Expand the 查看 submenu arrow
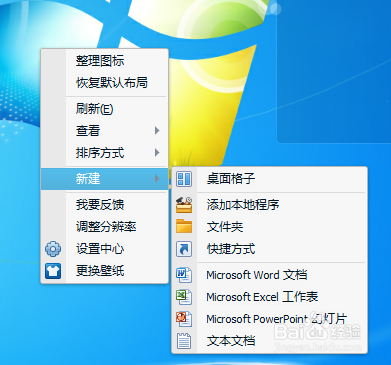Image resolution: width=391 pixels, height=365 pixels. [x=157, y=131]
